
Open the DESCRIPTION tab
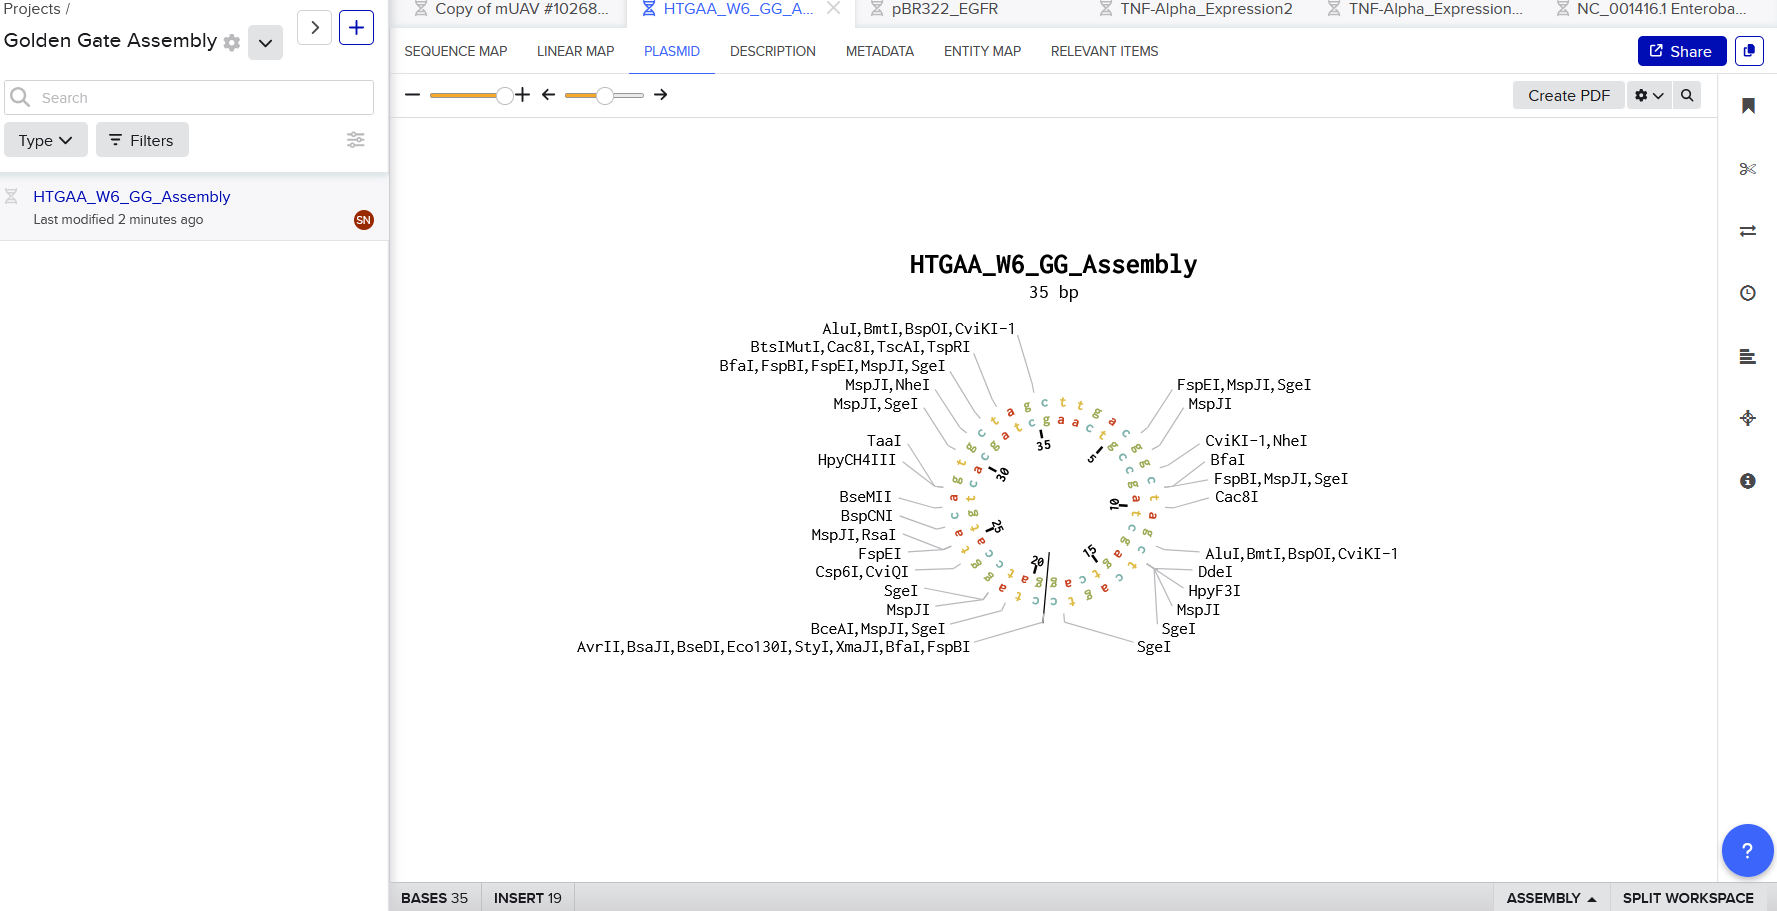point(773,51)
